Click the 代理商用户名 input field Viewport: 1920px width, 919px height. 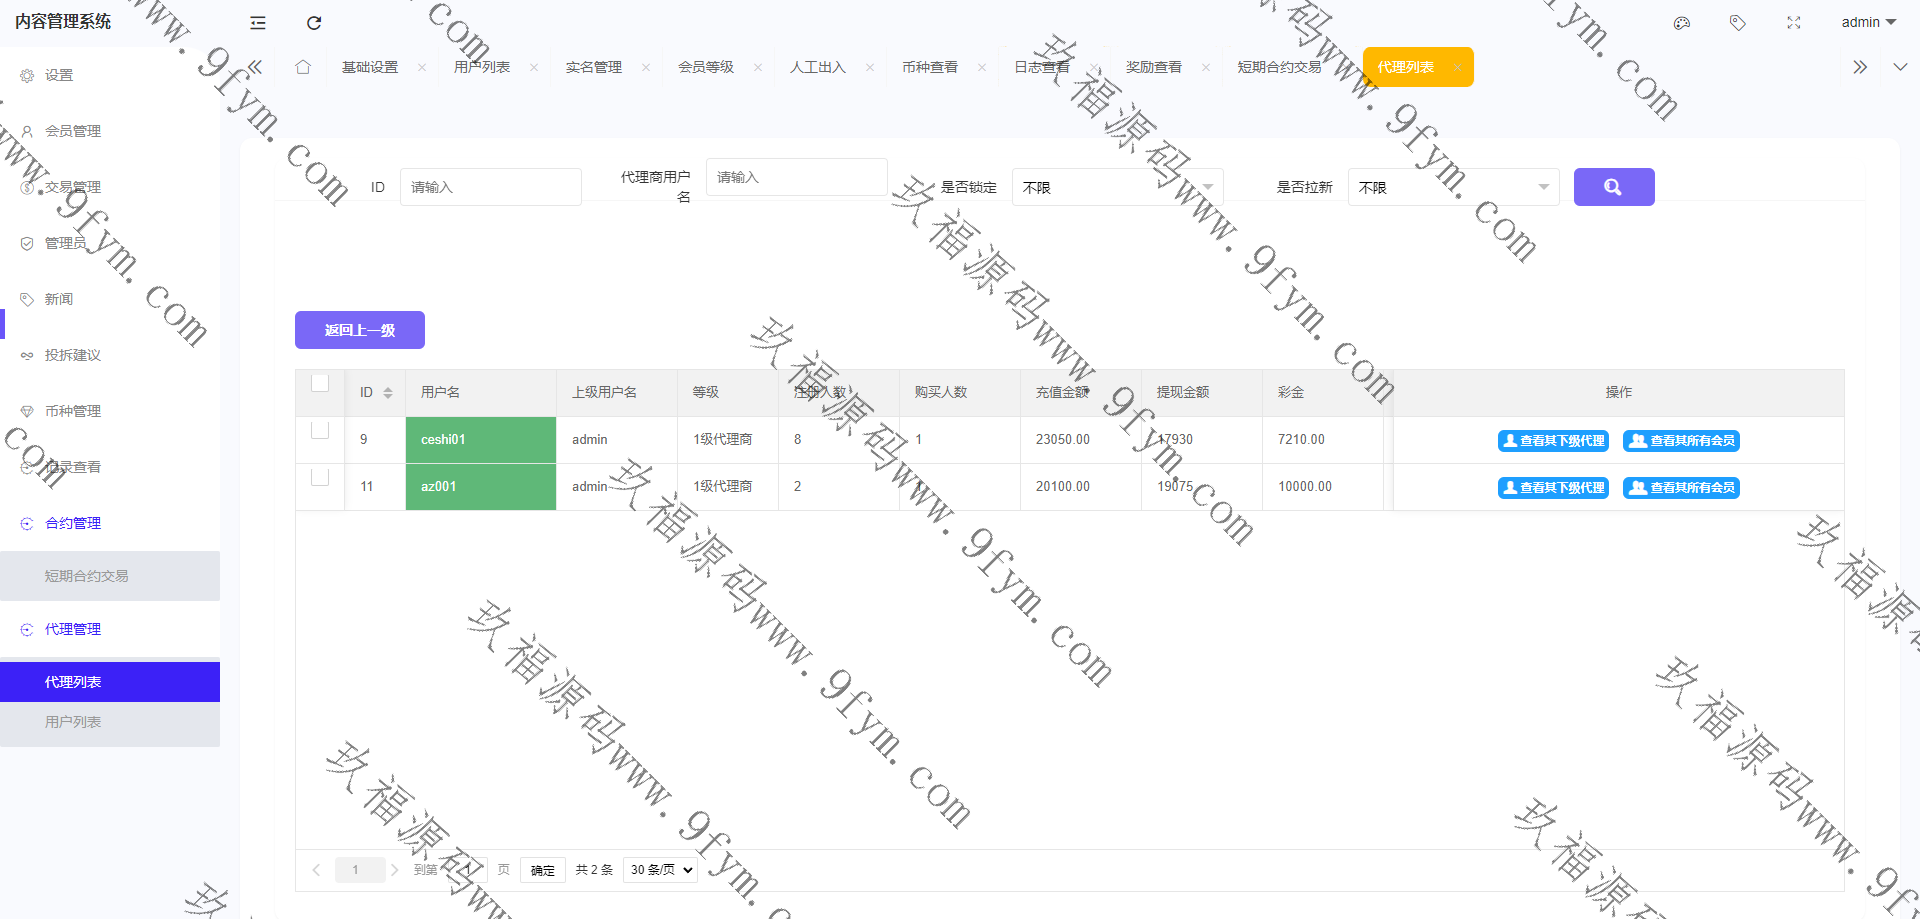(x=796, y=177)
